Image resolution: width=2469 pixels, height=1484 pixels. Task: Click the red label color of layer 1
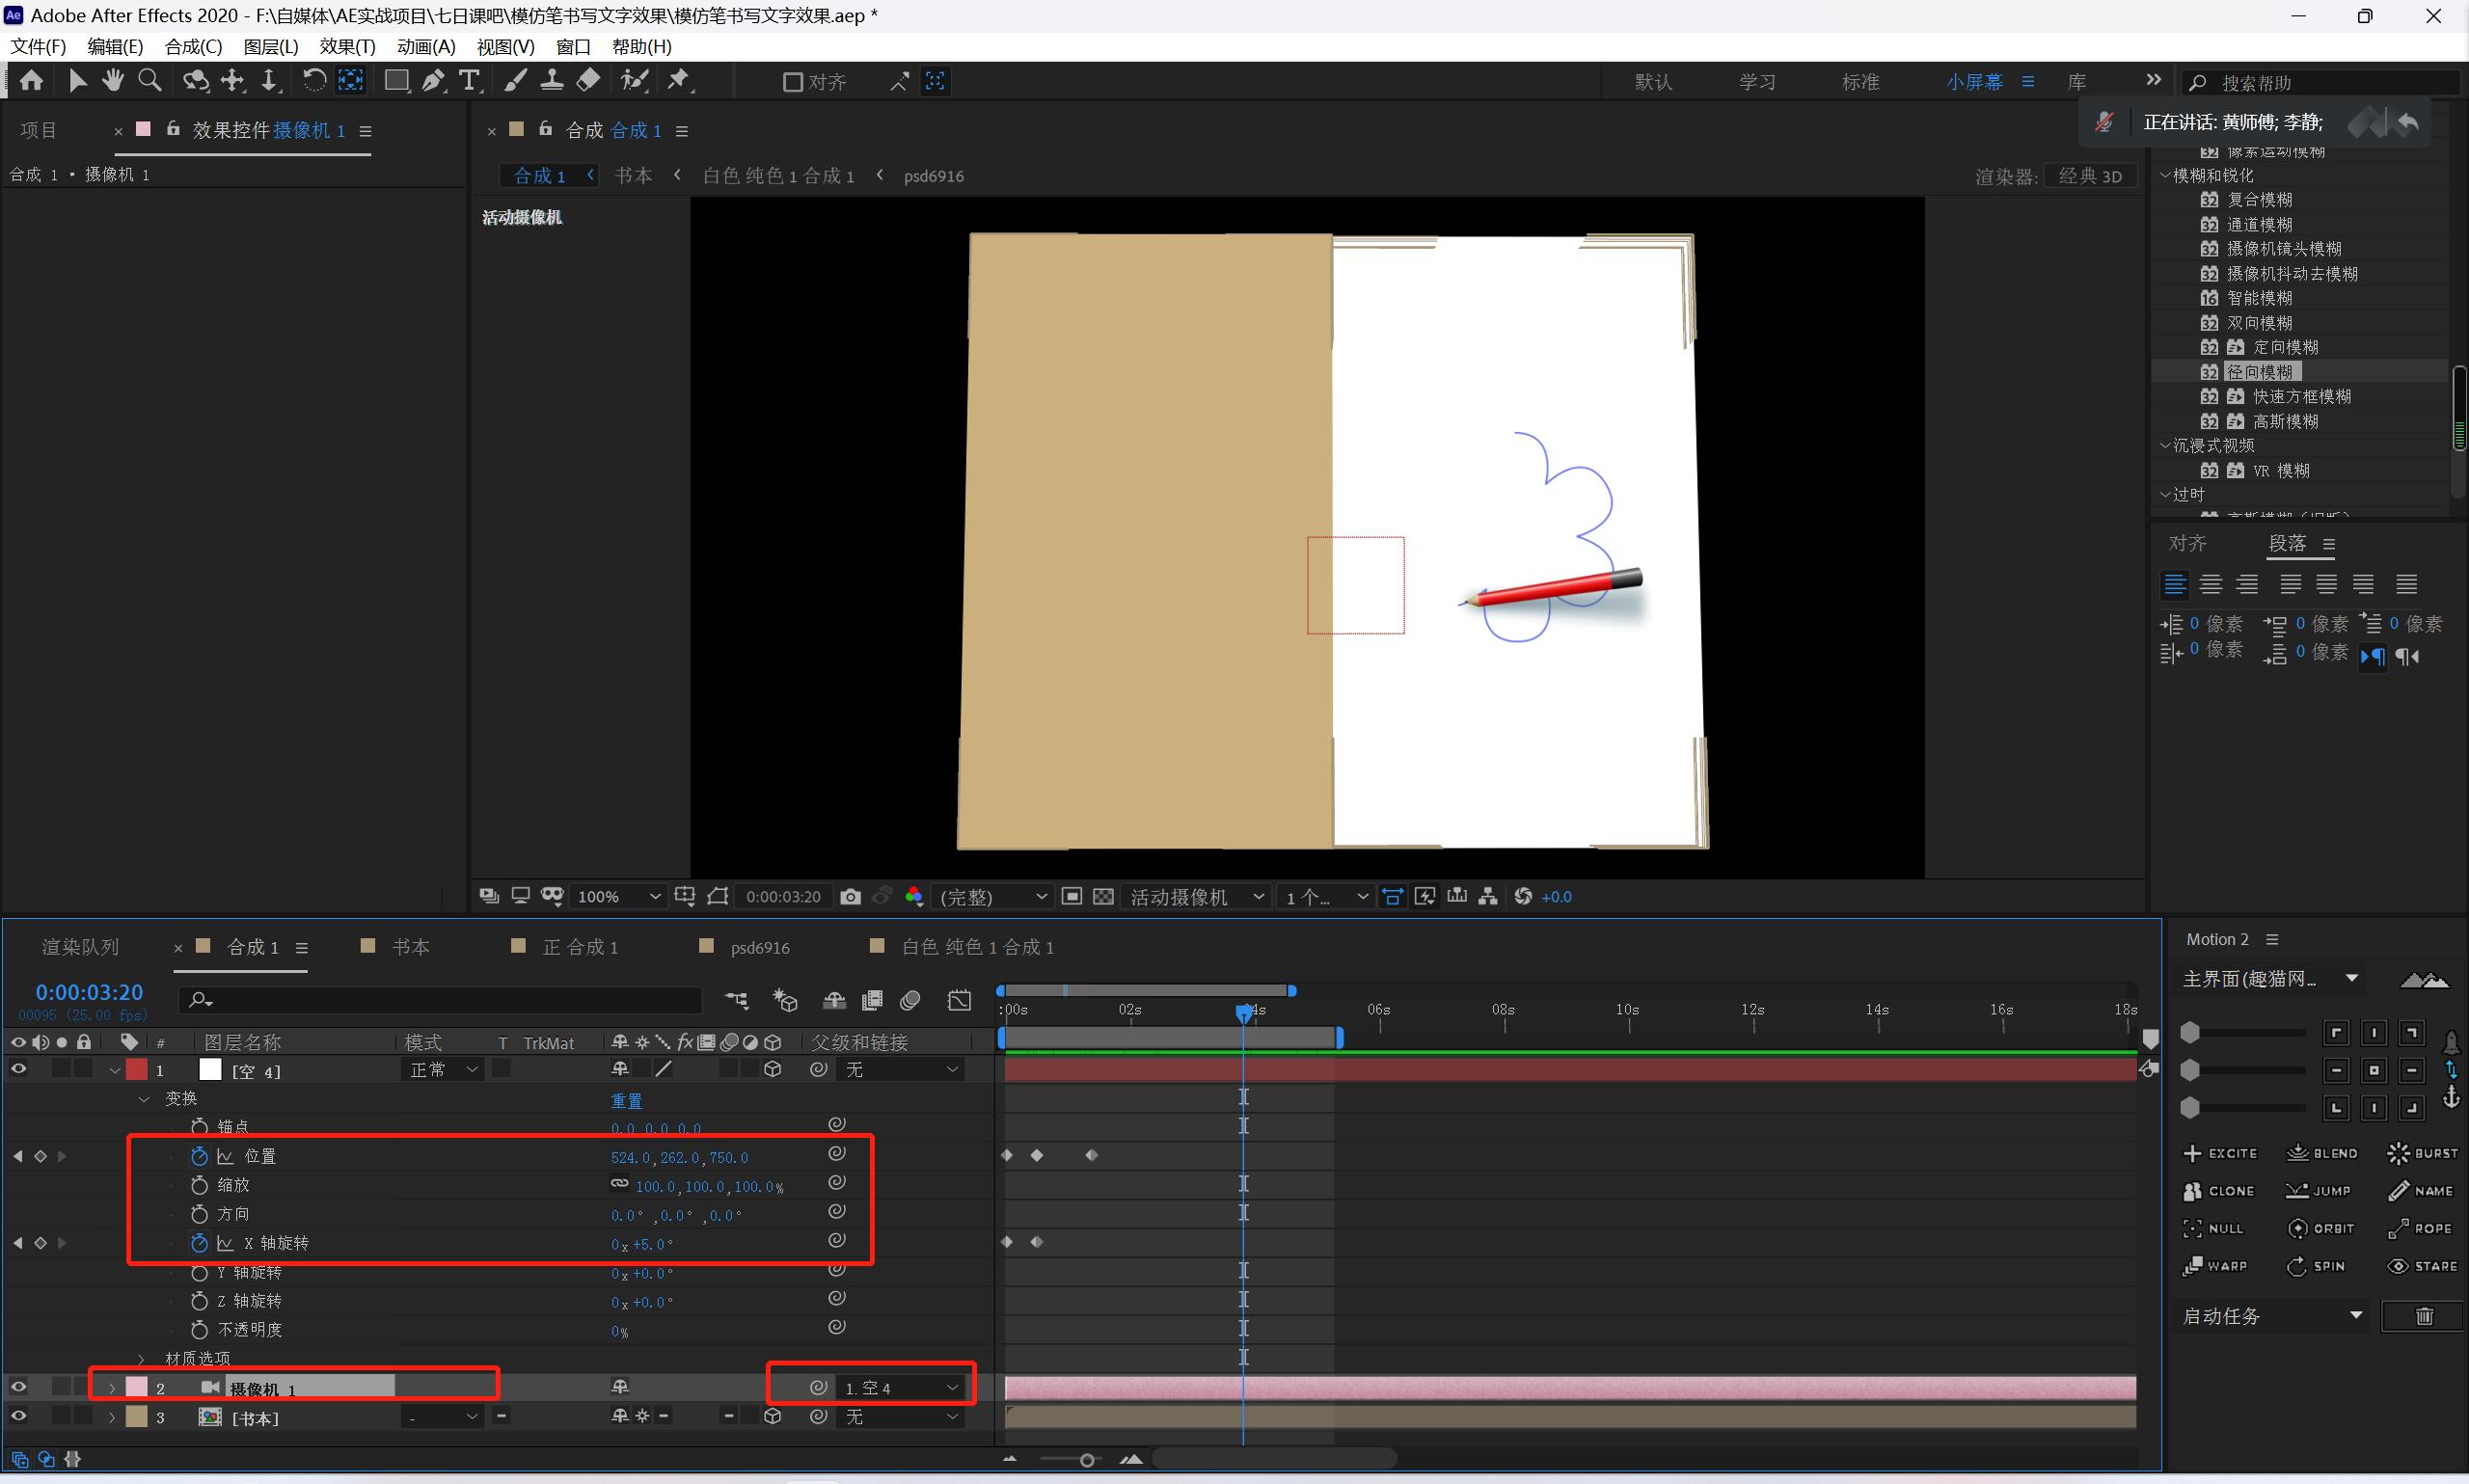[x=137, y=1070]
